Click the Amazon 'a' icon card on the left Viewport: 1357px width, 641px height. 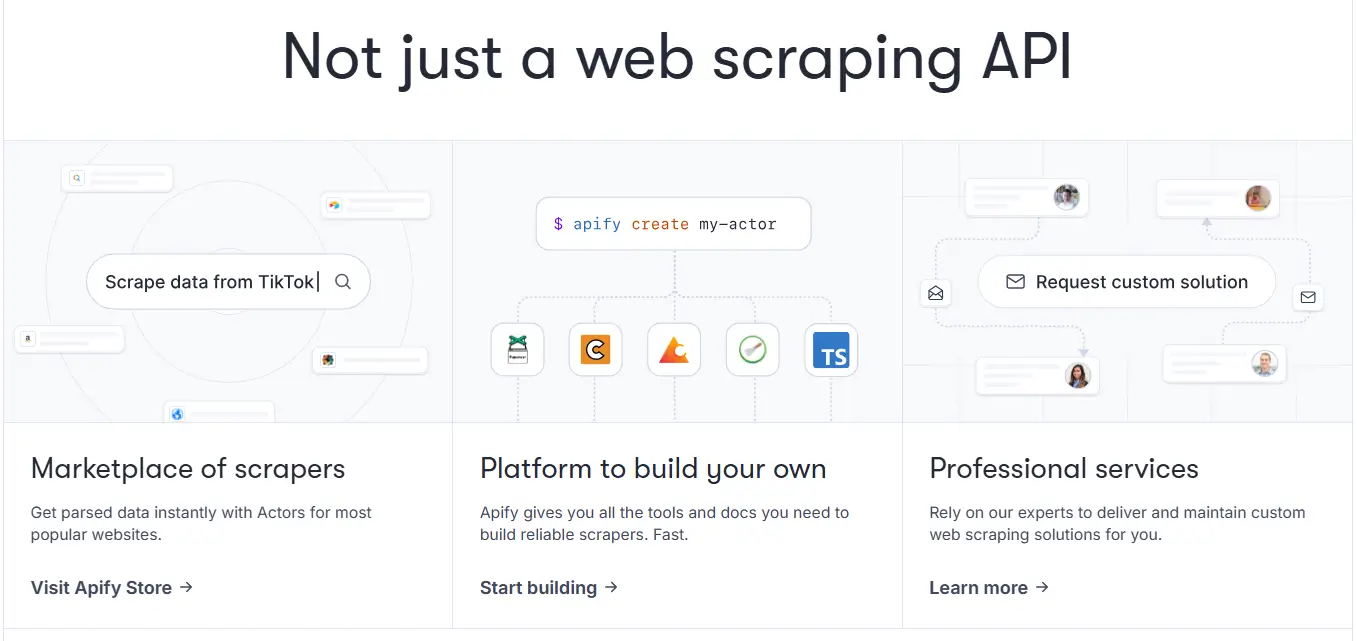pos(28,337)
